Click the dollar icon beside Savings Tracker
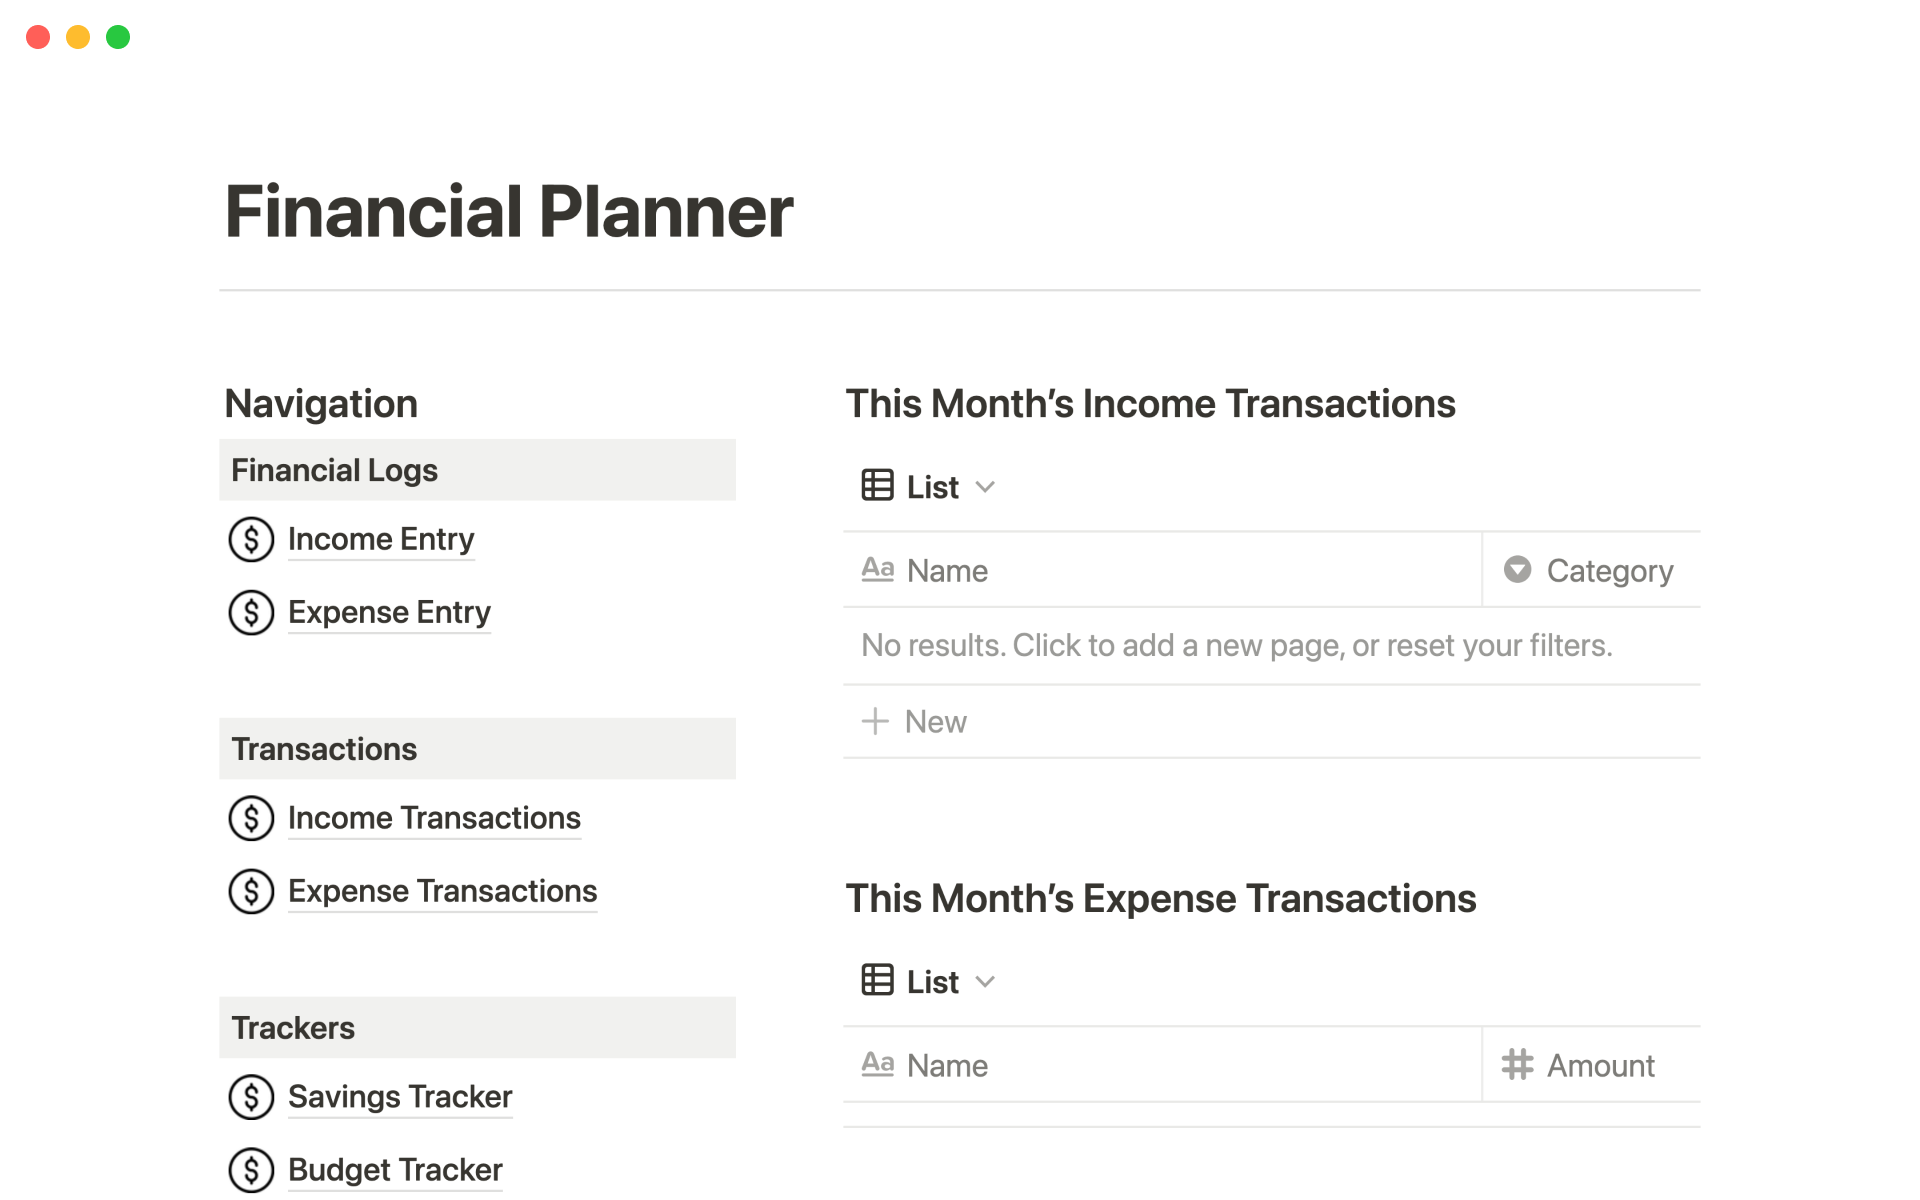 [251, 1098]
